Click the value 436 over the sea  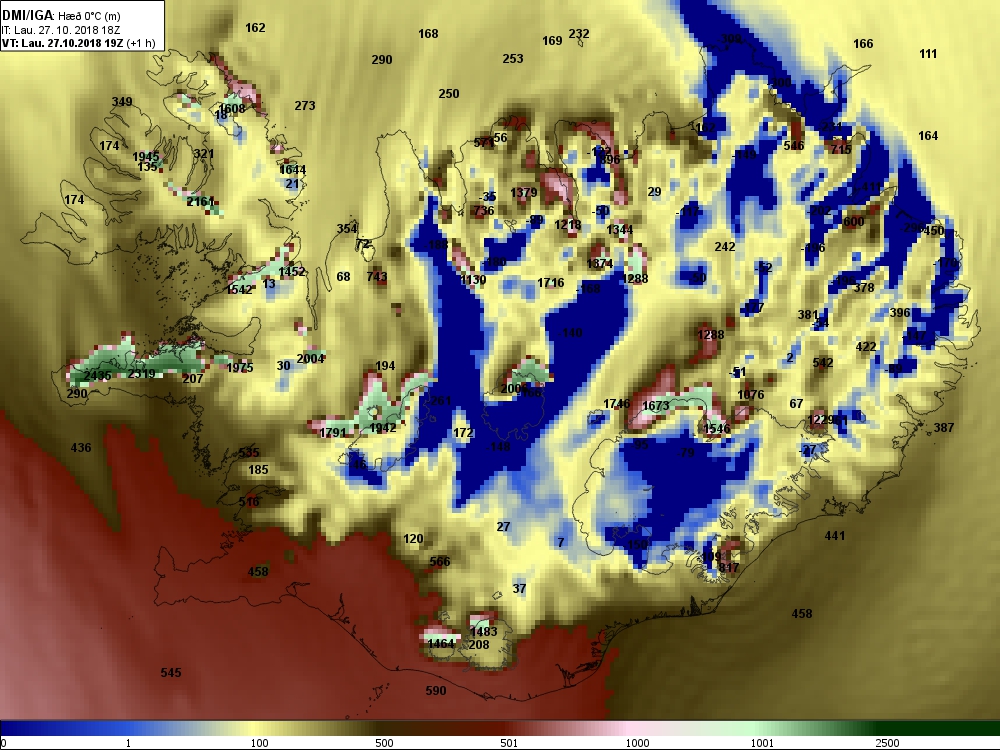81,447
